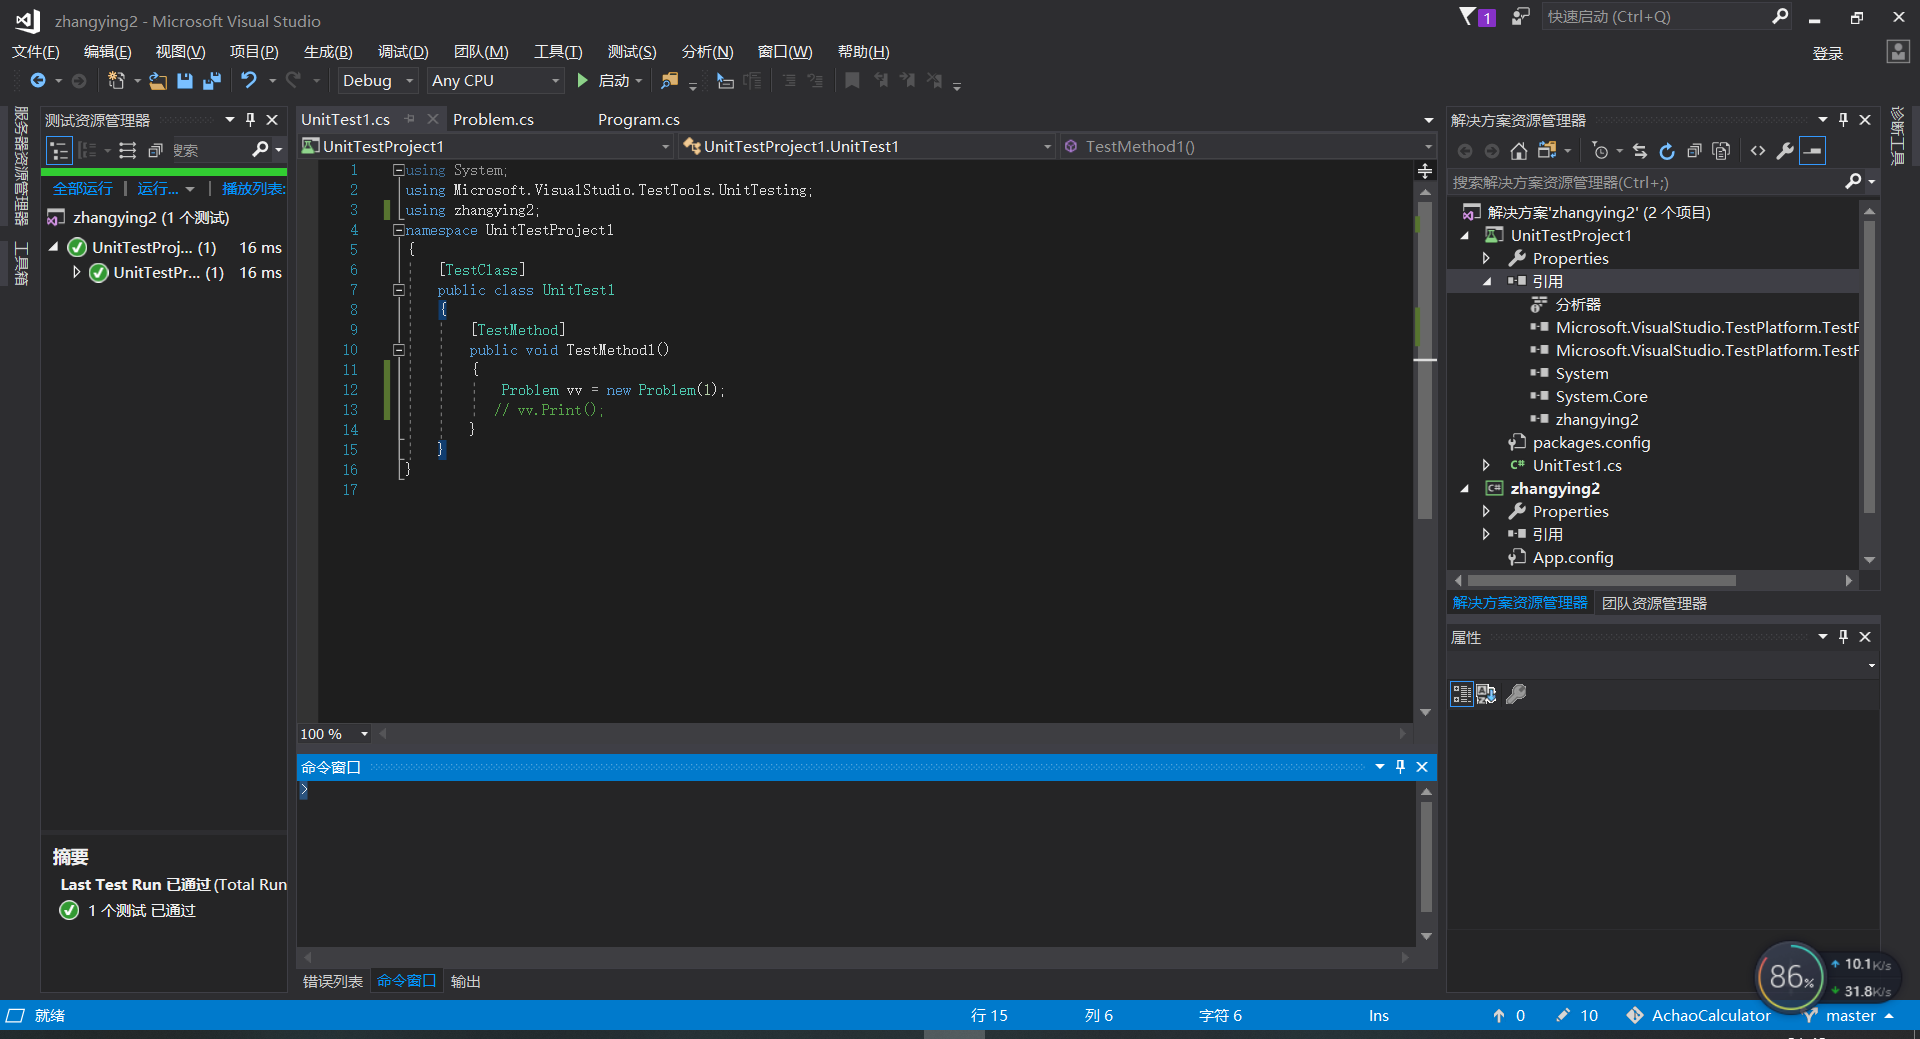Click the 播放列表 Playlist link
Image resolution: width=1920 pixels, height=1039 pixels.
coord(253,188)
